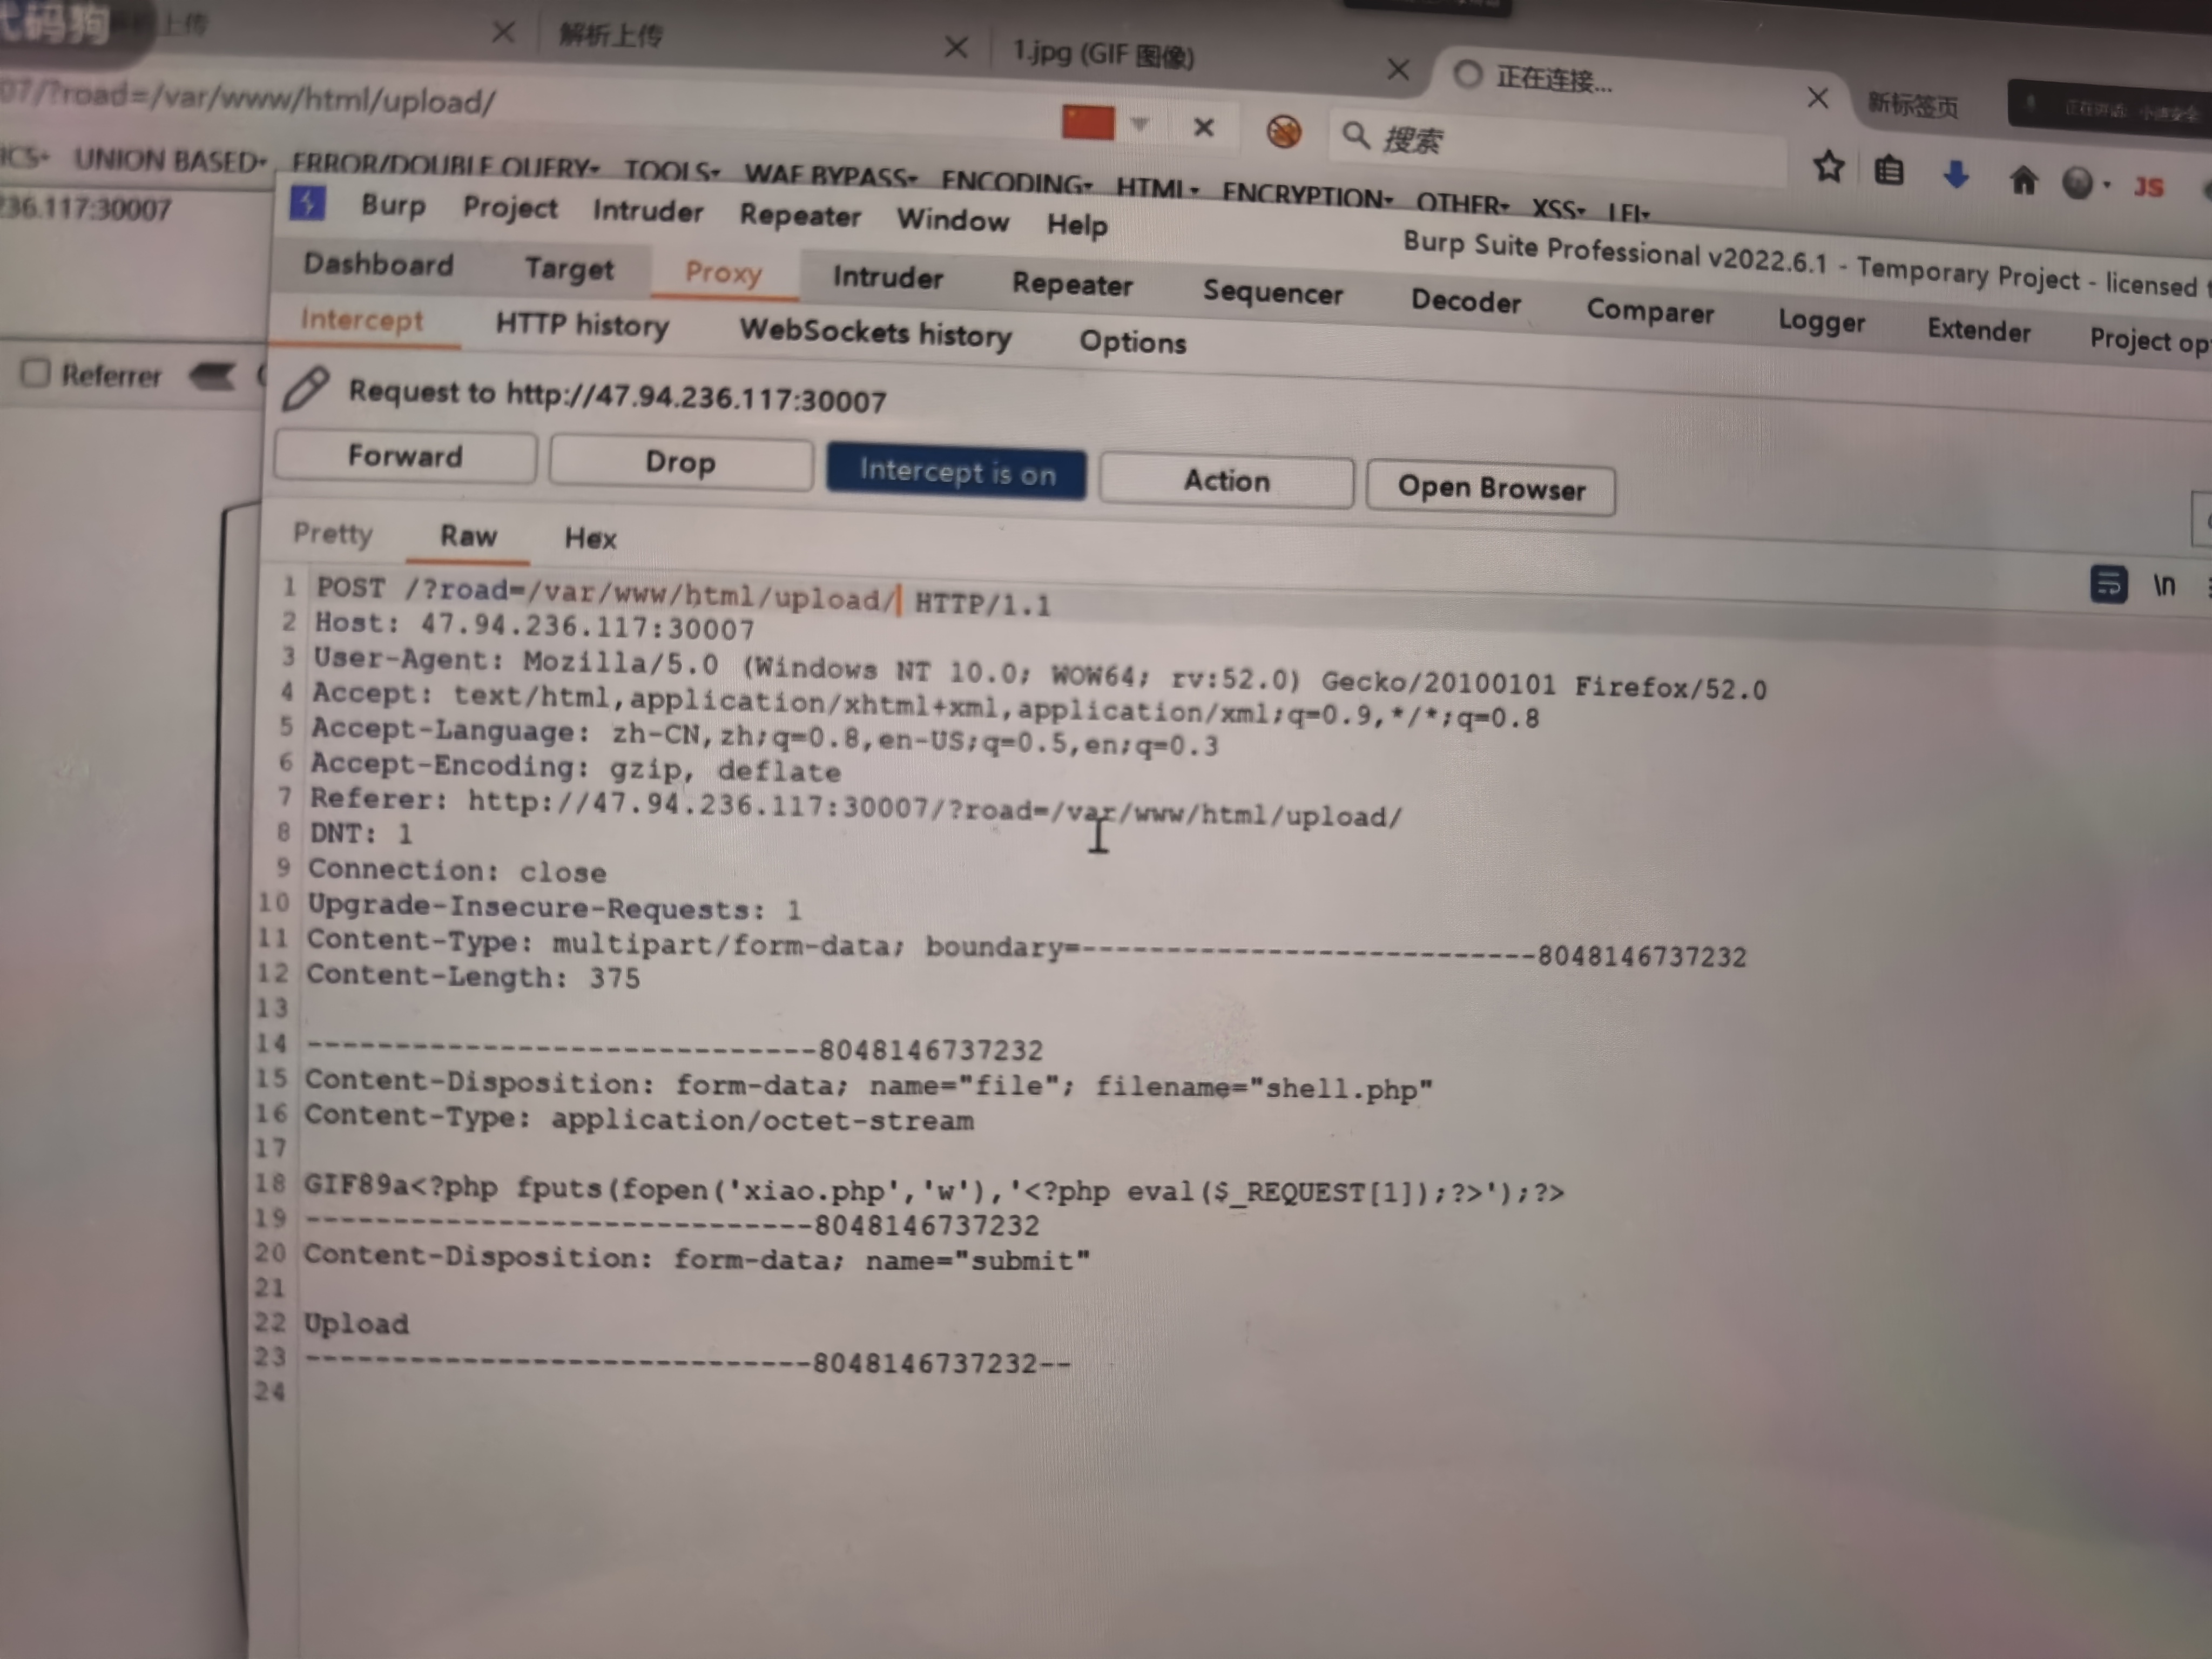Switch to the HTTP history tab
2212x1659 pixels.
582,325
